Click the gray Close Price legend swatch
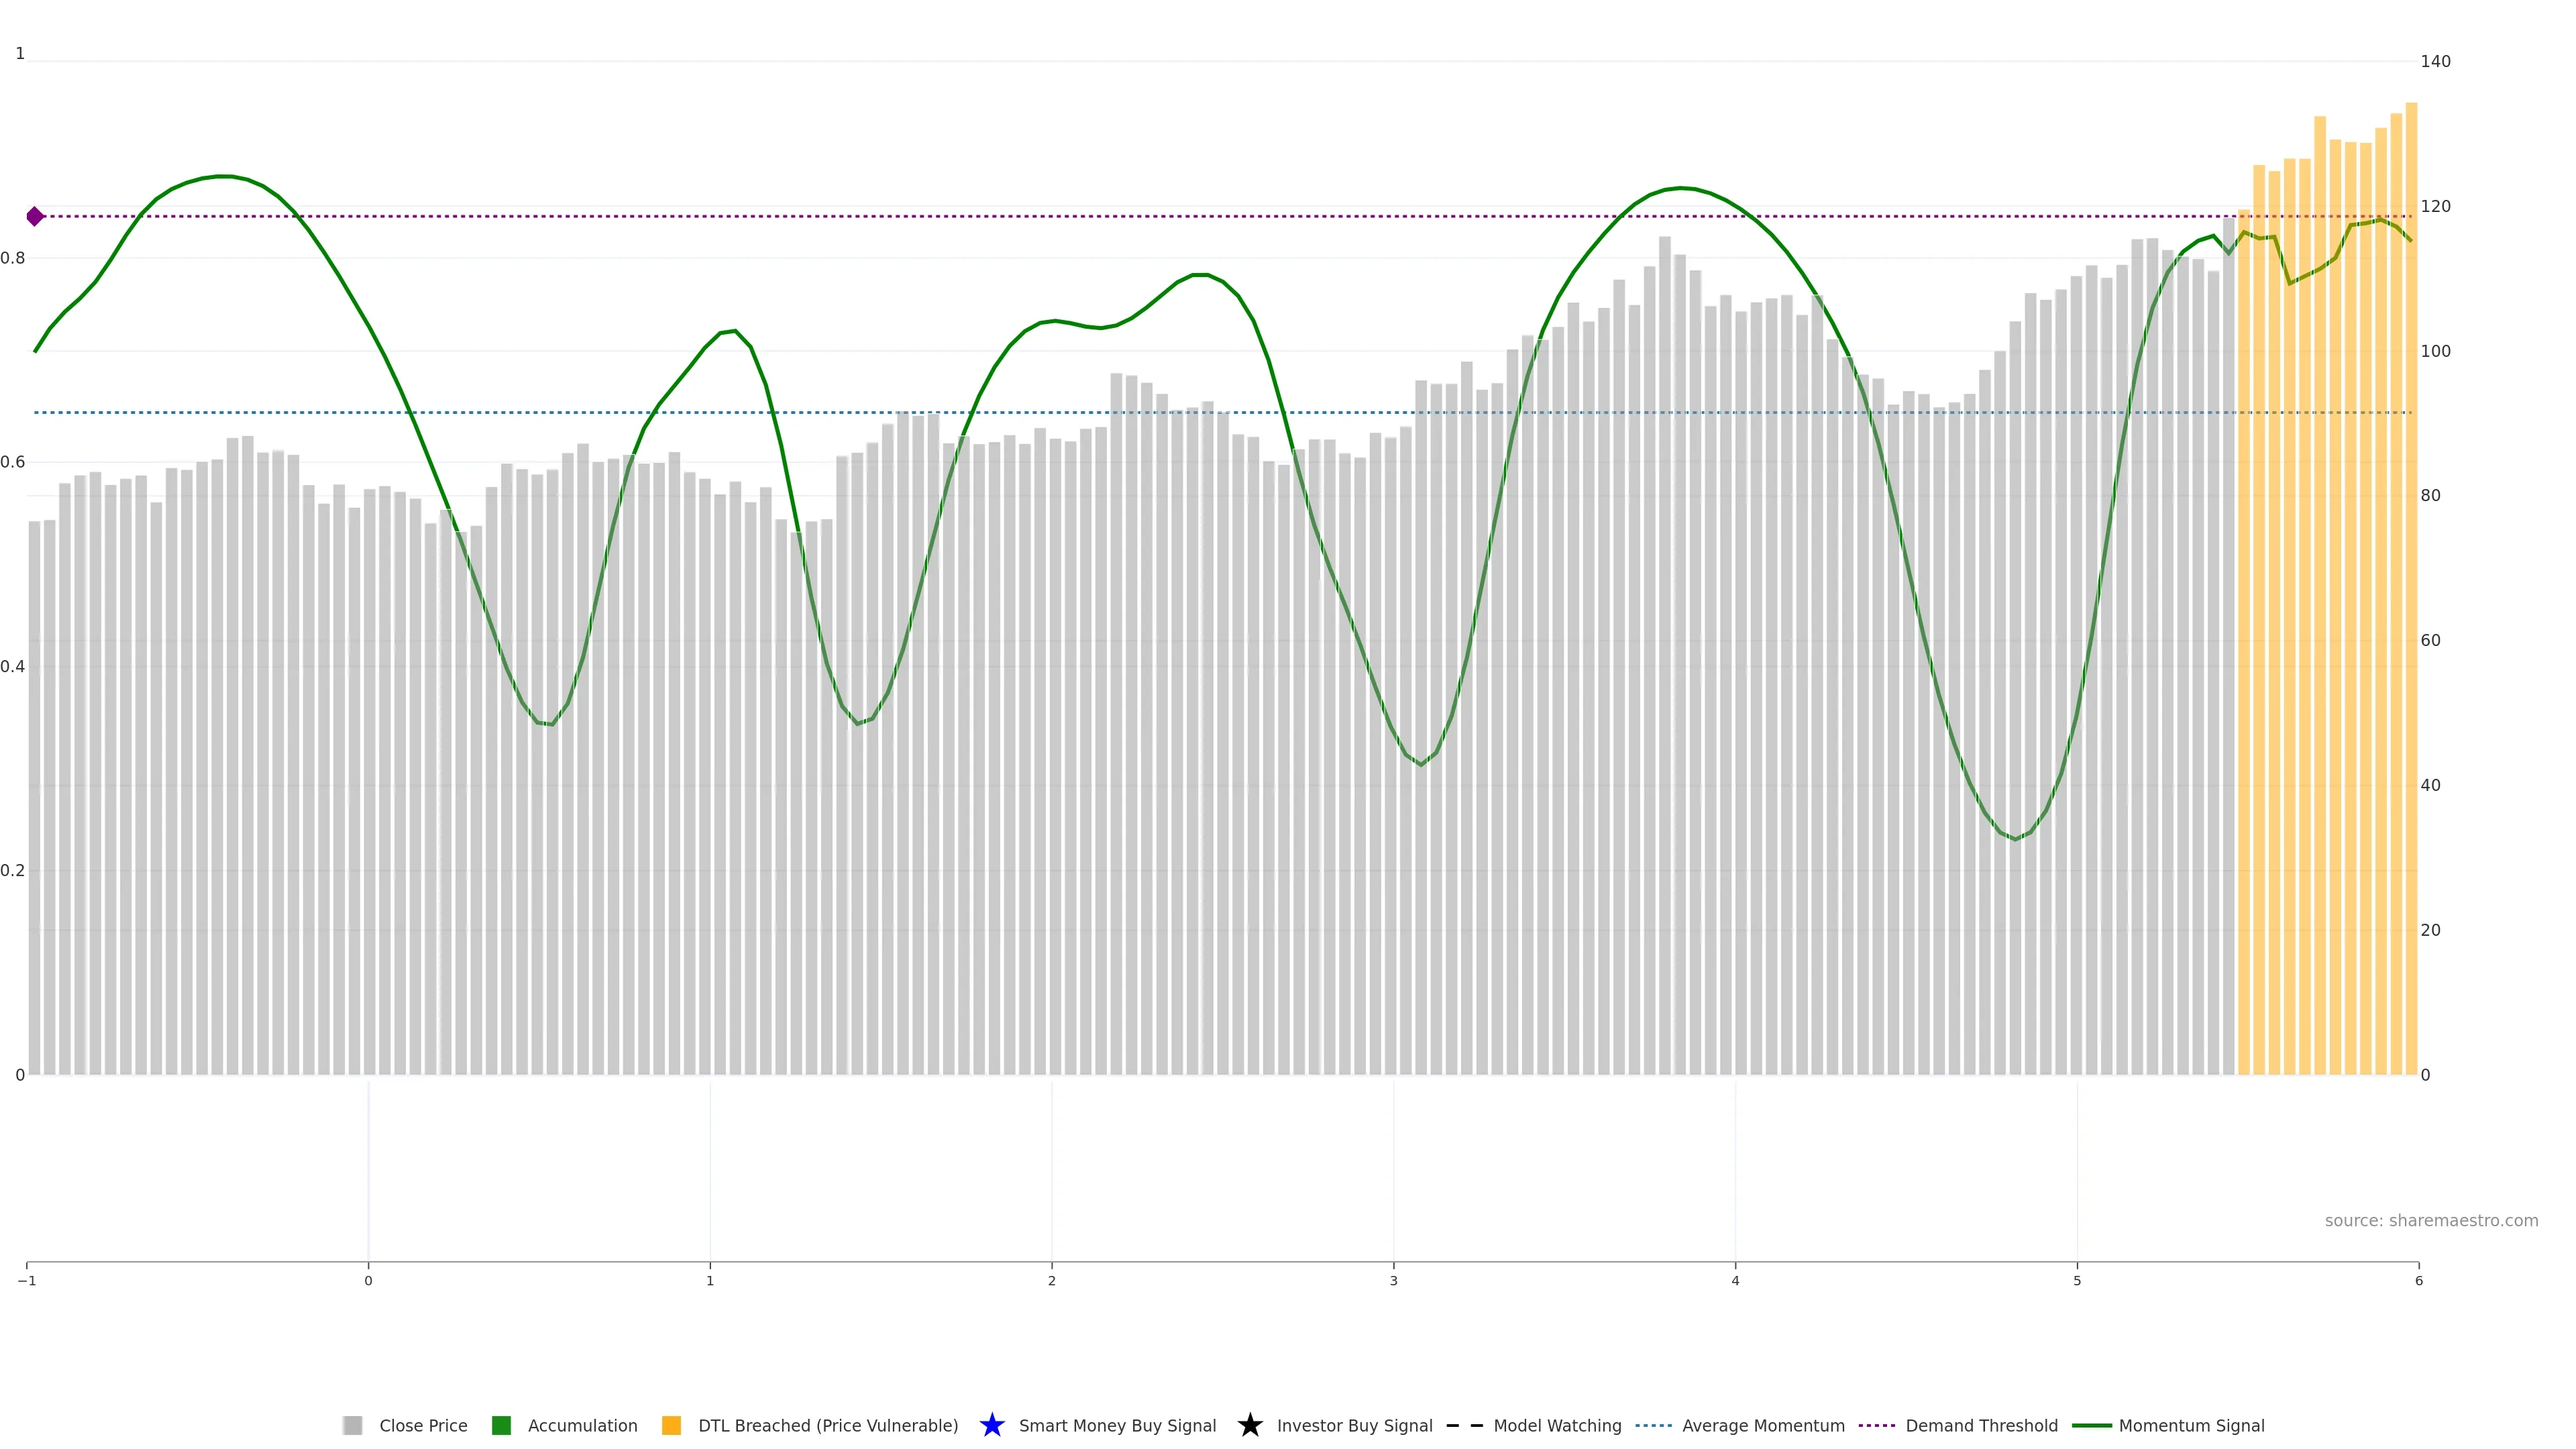 (352, 1425)
